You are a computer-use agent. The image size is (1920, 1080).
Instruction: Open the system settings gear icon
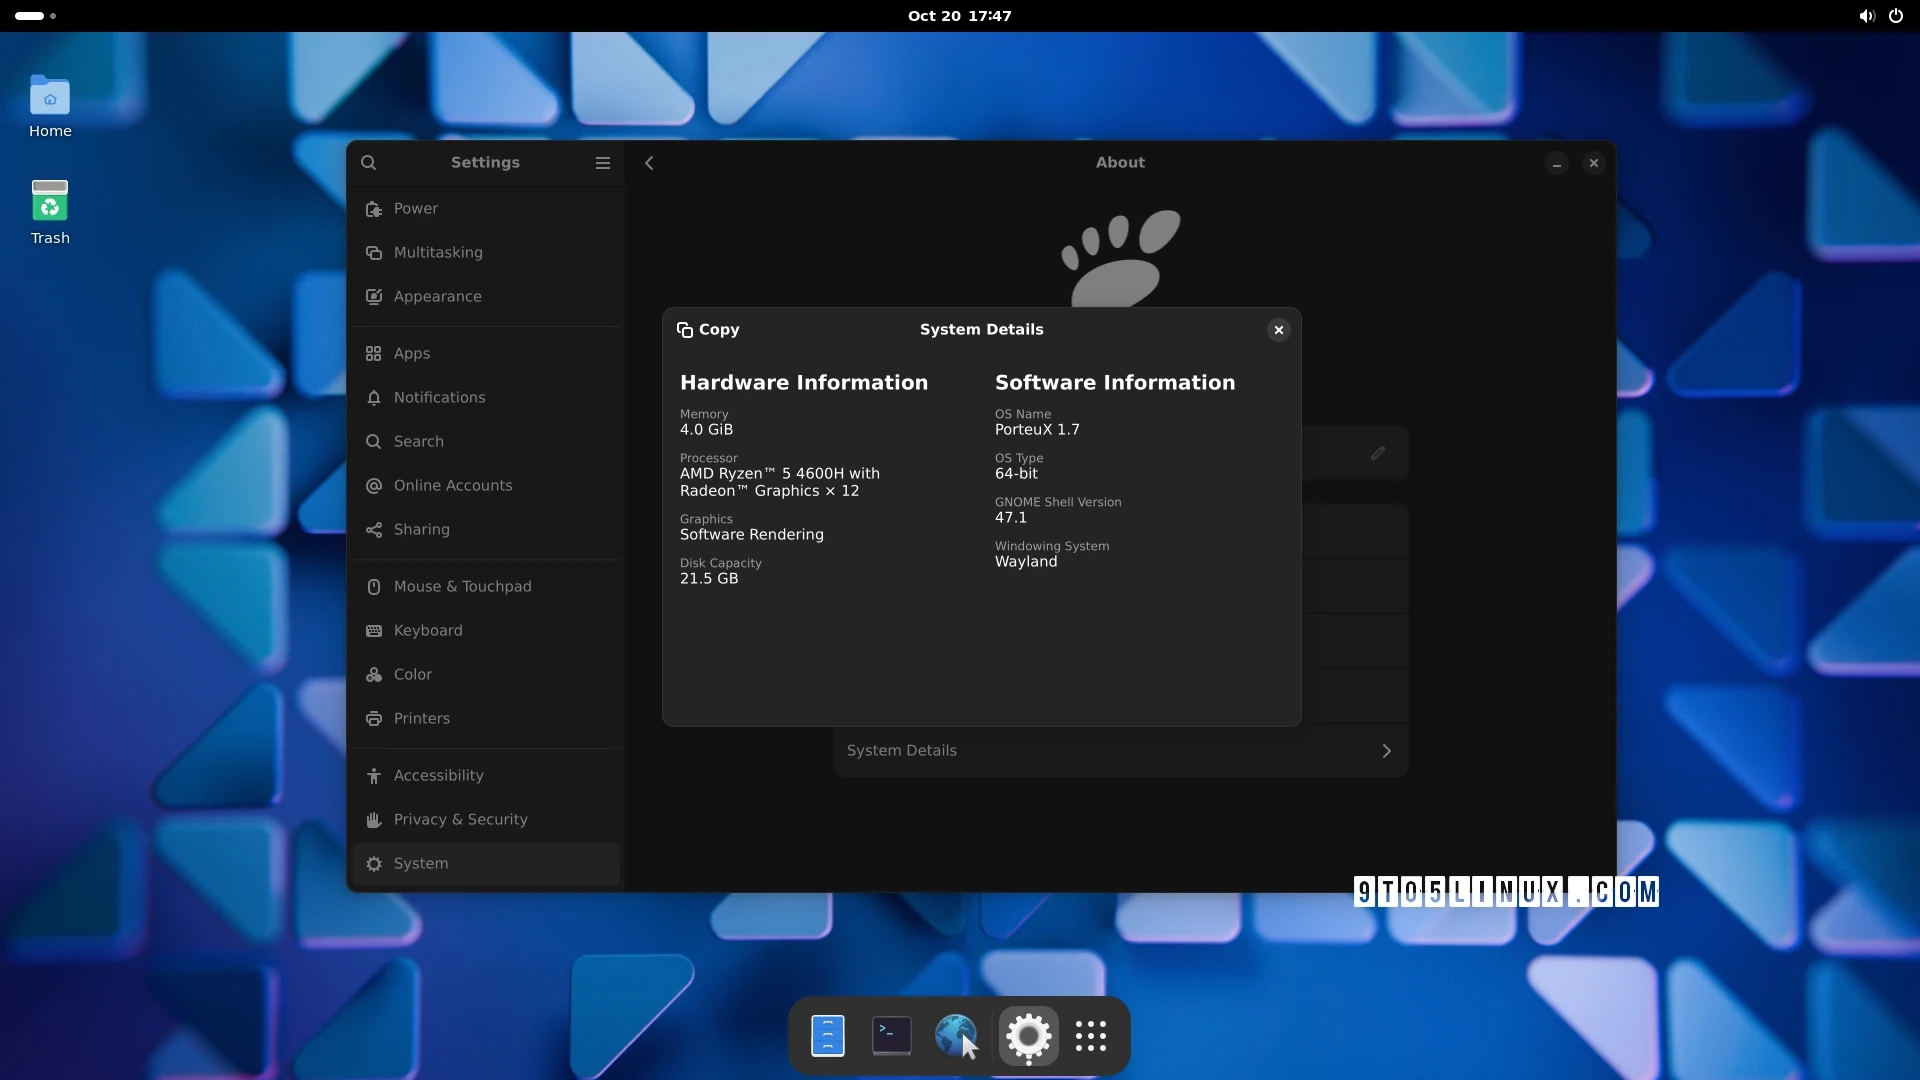coord(1026,1035)
